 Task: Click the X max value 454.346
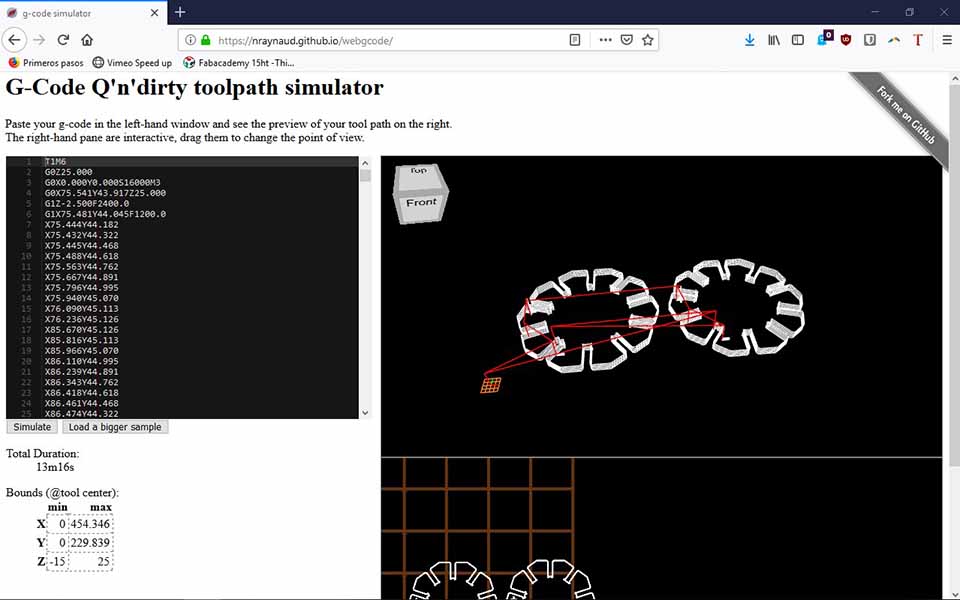point(90,524)
